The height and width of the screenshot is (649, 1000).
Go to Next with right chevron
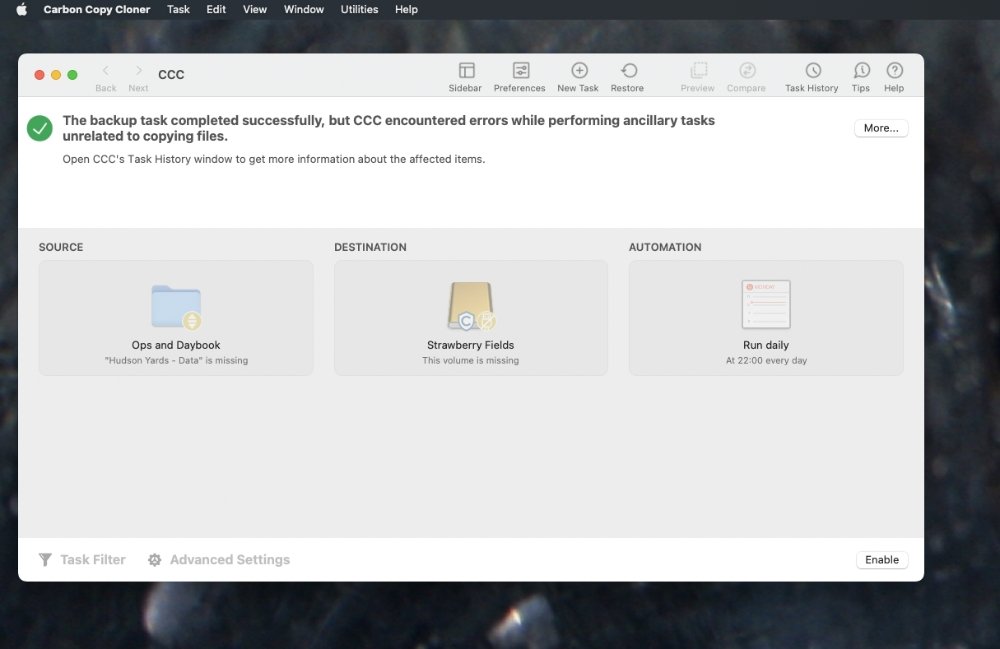tap(138, 70)
